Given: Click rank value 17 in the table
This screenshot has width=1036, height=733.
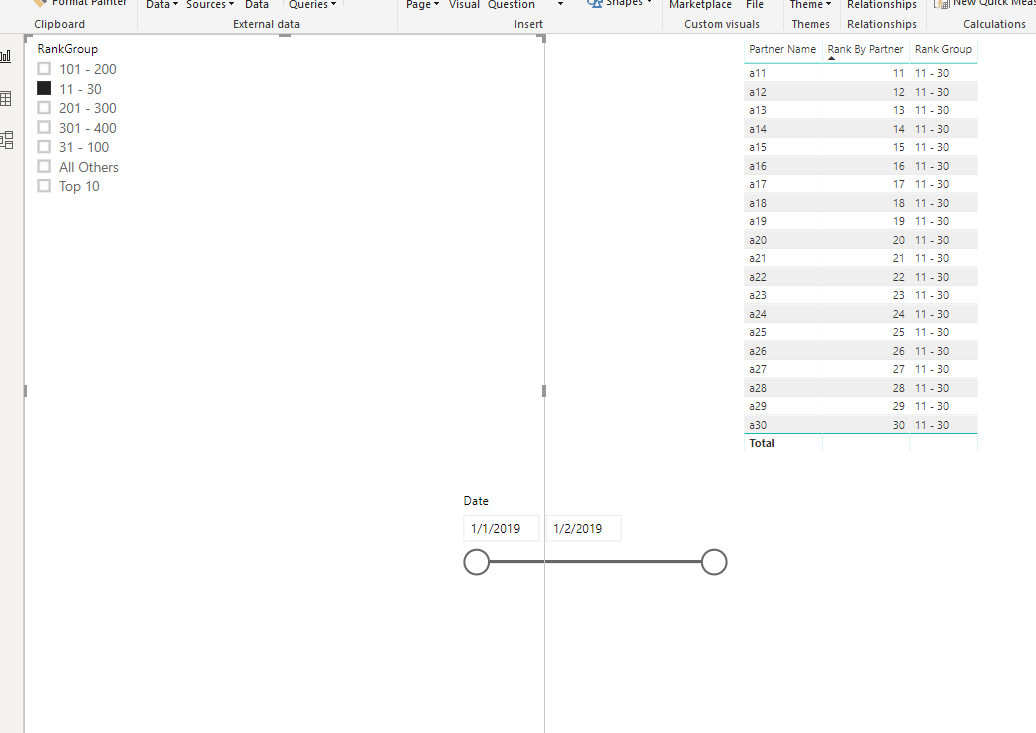Looking at the screenshot, I should click(x=899, y=184).
